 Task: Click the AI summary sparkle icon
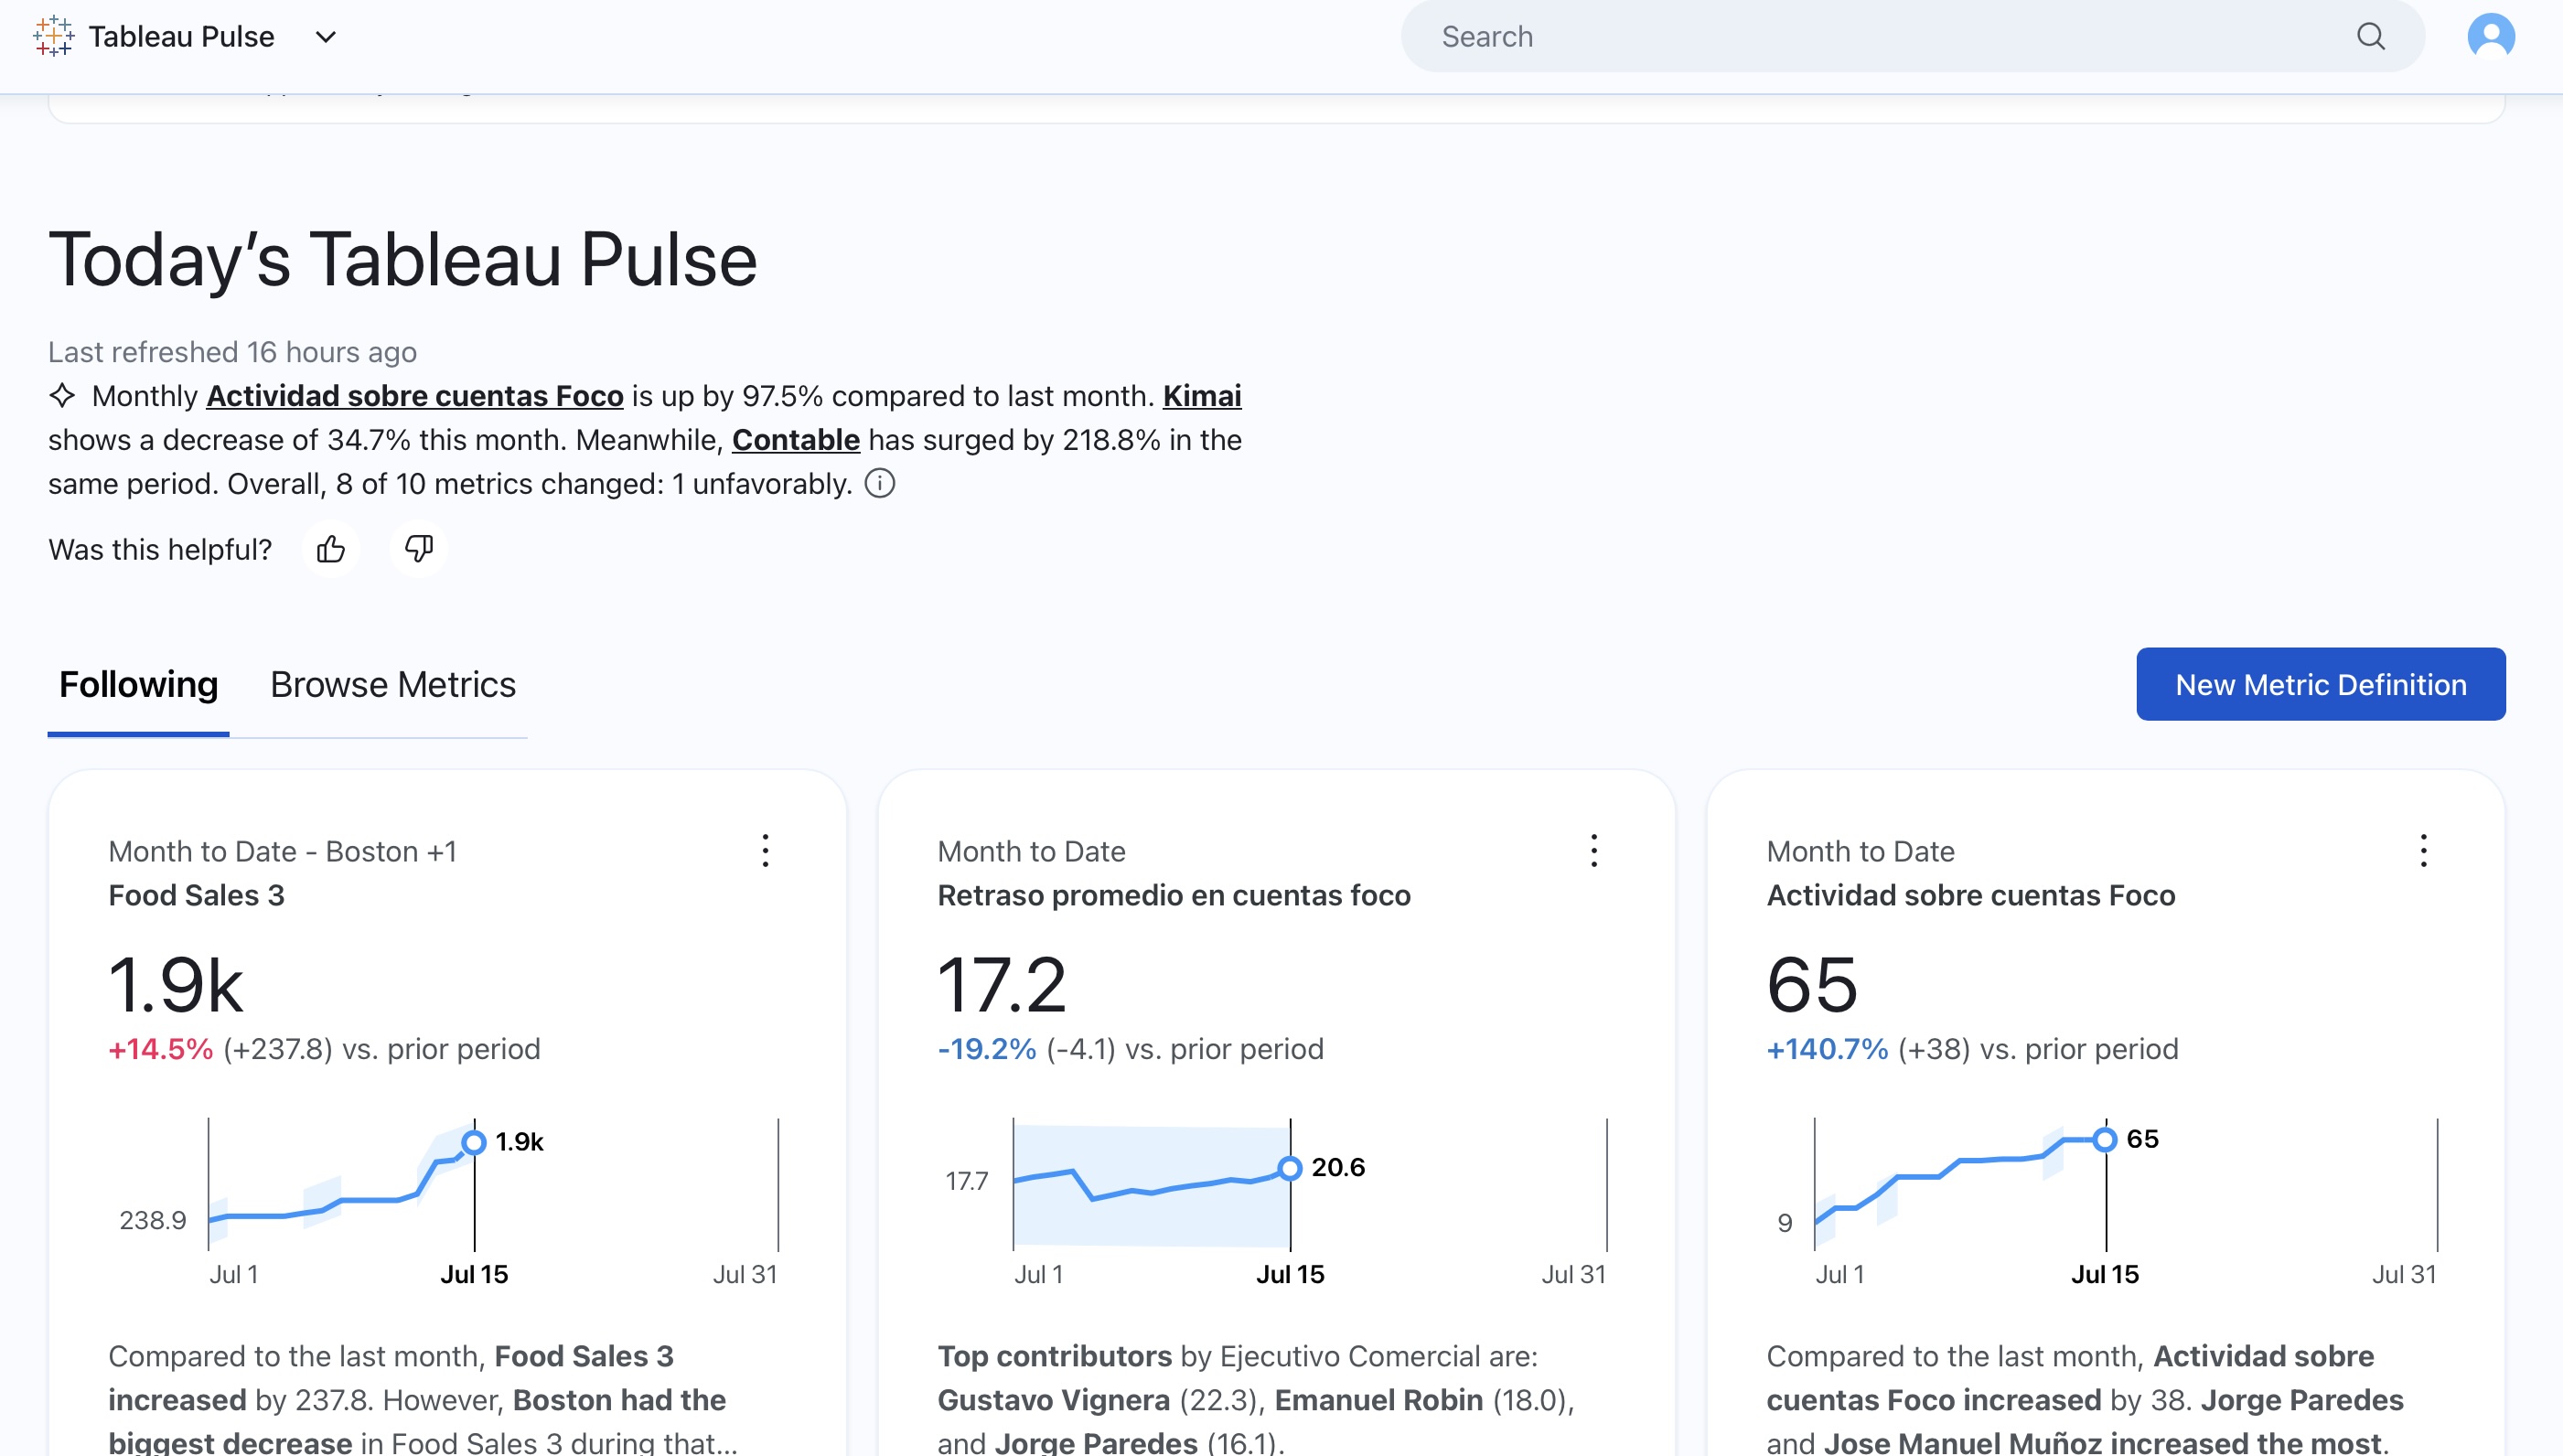click(62, 396)
